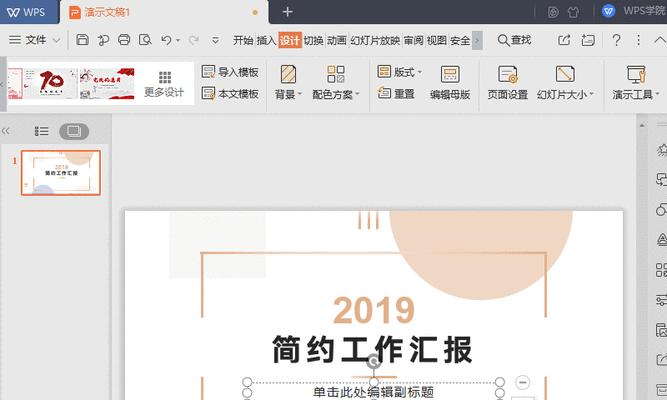Click the collaborate icon before help

(588, 40)
